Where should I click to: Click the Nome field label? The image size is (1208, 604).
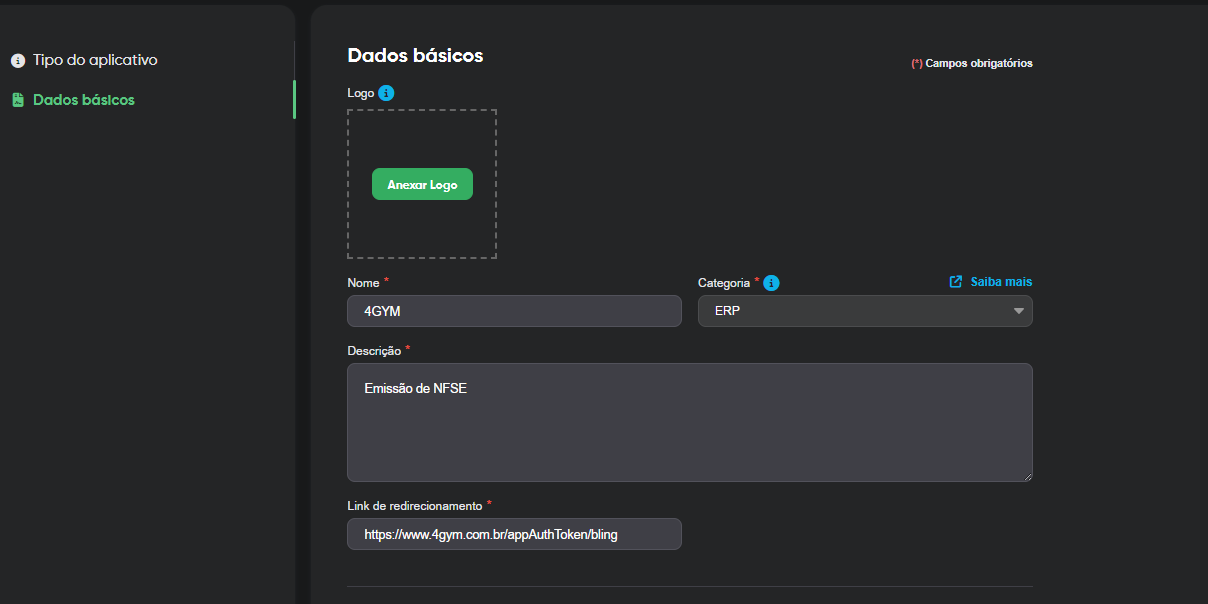point(363,283)
